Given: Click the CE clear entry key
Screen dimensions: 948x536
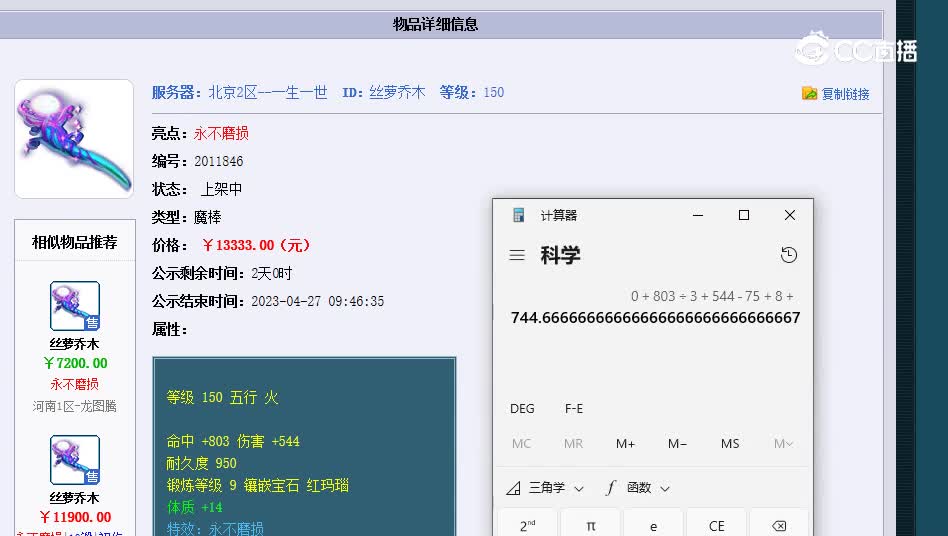Looking at the screenshot, I should click(x=716, y=523).
